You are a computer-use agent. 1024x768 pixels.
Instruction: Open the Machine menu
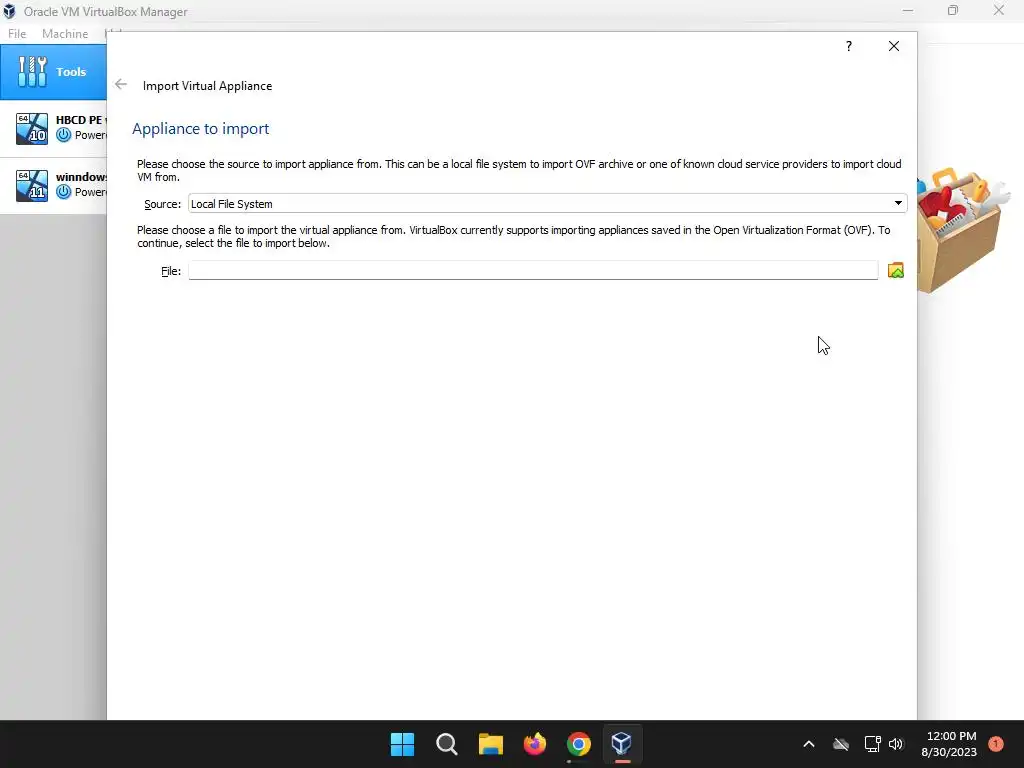[65, 33]
